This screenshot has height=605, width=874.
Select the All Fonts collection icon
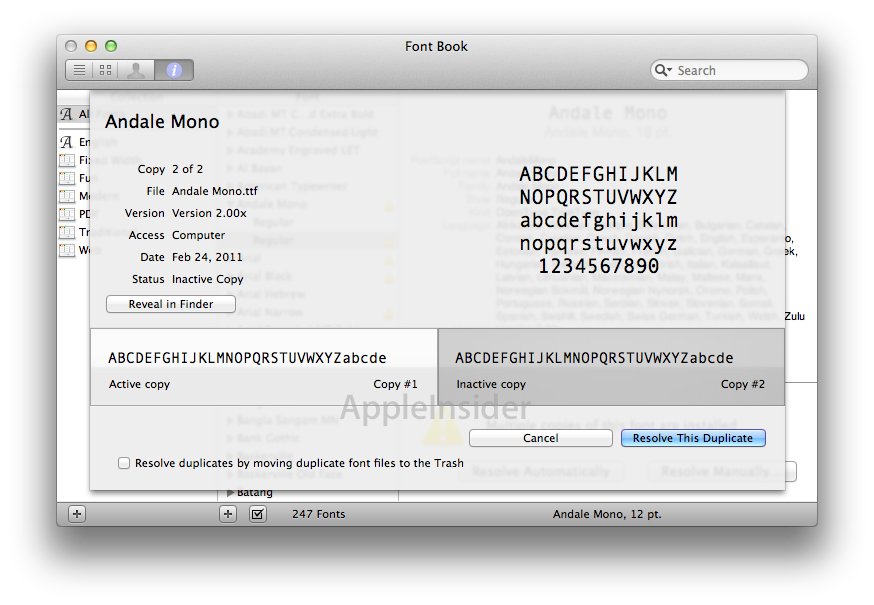(x=66, y=114)
